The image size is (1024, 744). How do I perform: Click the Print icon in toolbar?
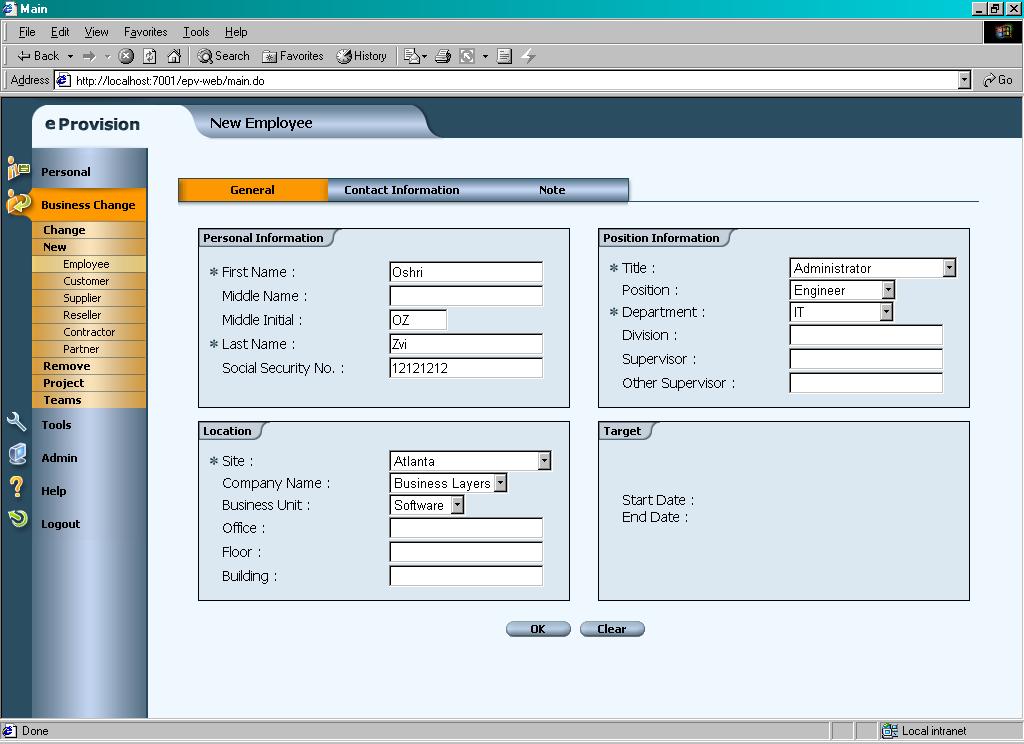pyautogui.click(x=443, y=56)
